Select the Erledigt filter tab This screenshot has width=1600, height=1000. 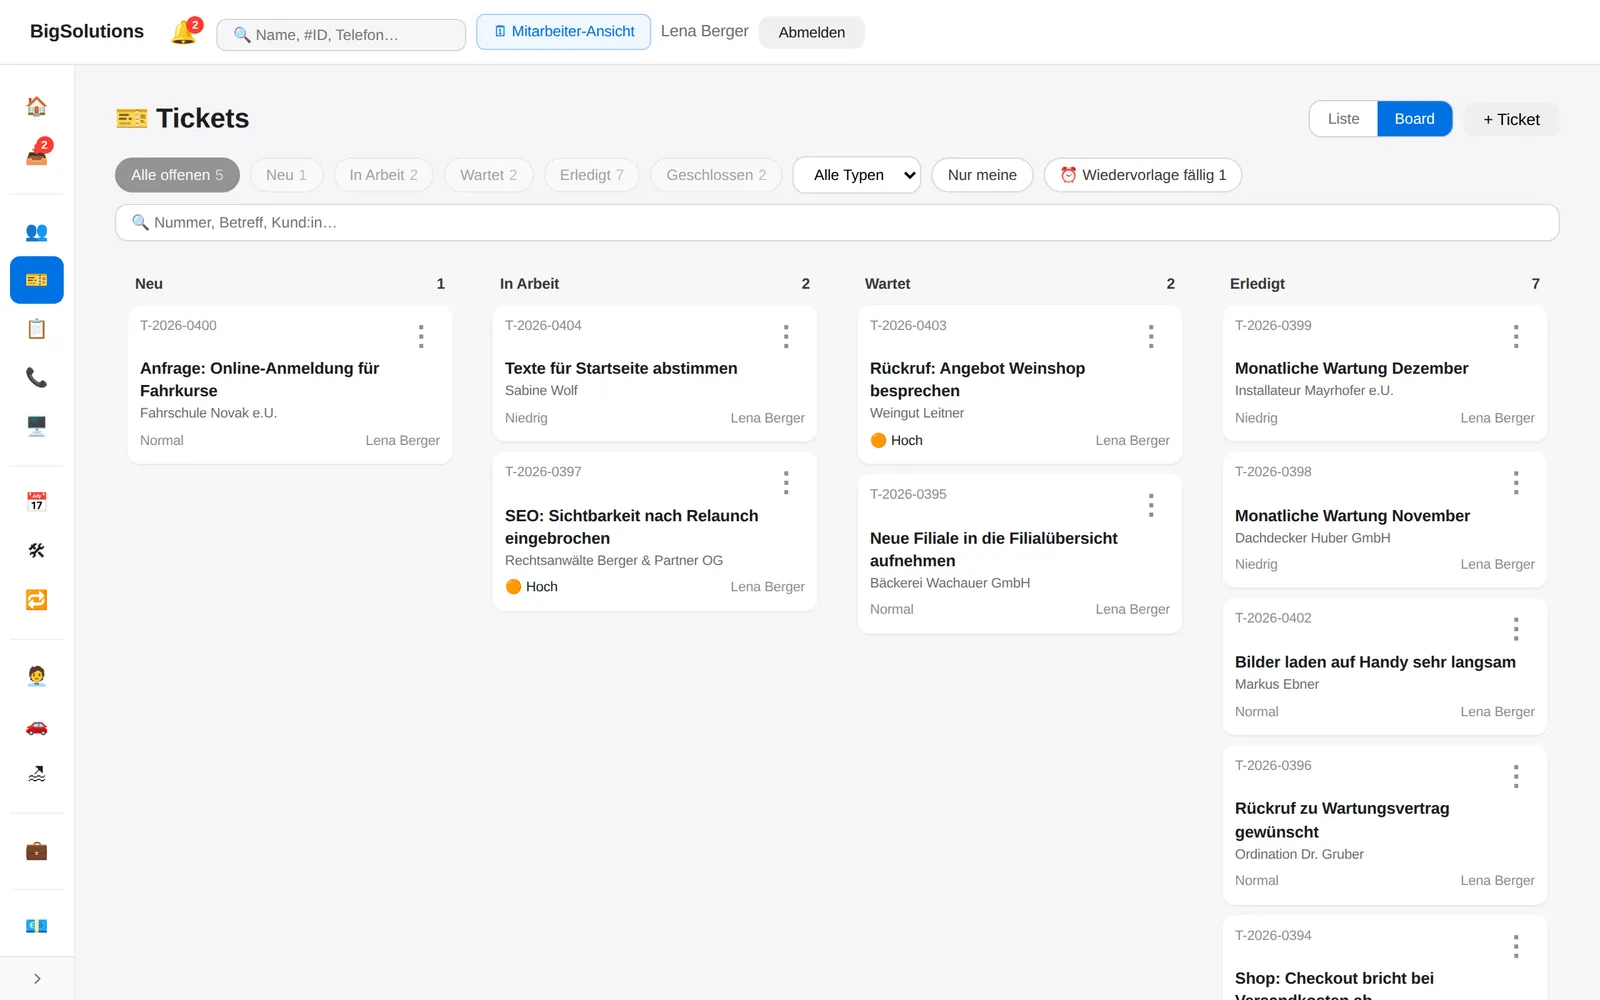click(x=591, y=175)
